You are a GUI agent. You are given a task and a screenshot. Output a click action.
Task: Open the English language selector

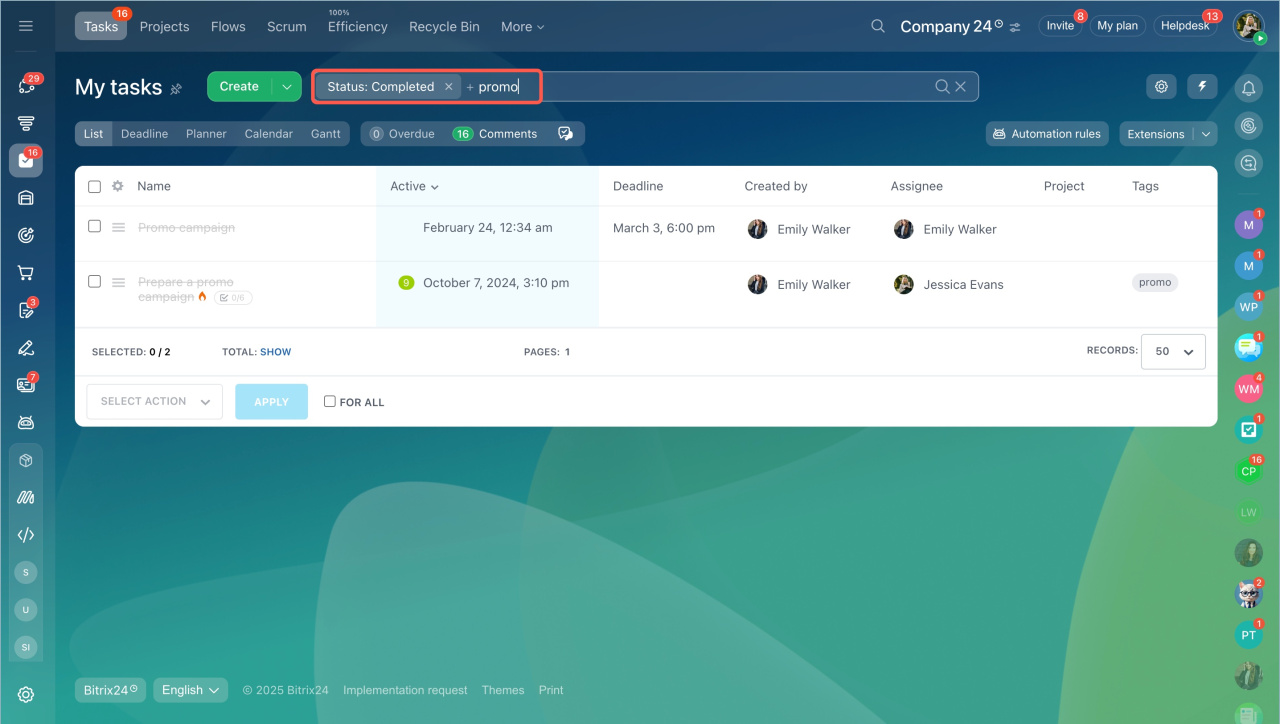191,690
